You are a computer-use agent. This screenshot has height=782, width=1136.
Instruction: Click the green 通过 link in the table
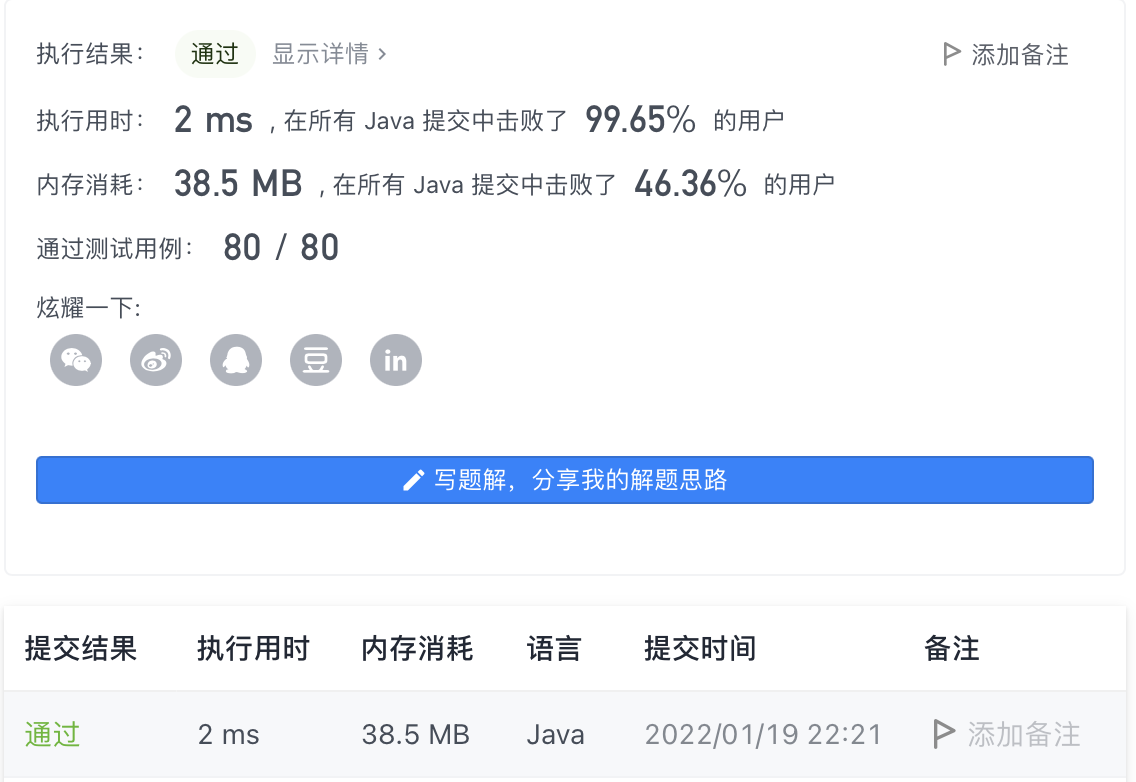(51, 734)
